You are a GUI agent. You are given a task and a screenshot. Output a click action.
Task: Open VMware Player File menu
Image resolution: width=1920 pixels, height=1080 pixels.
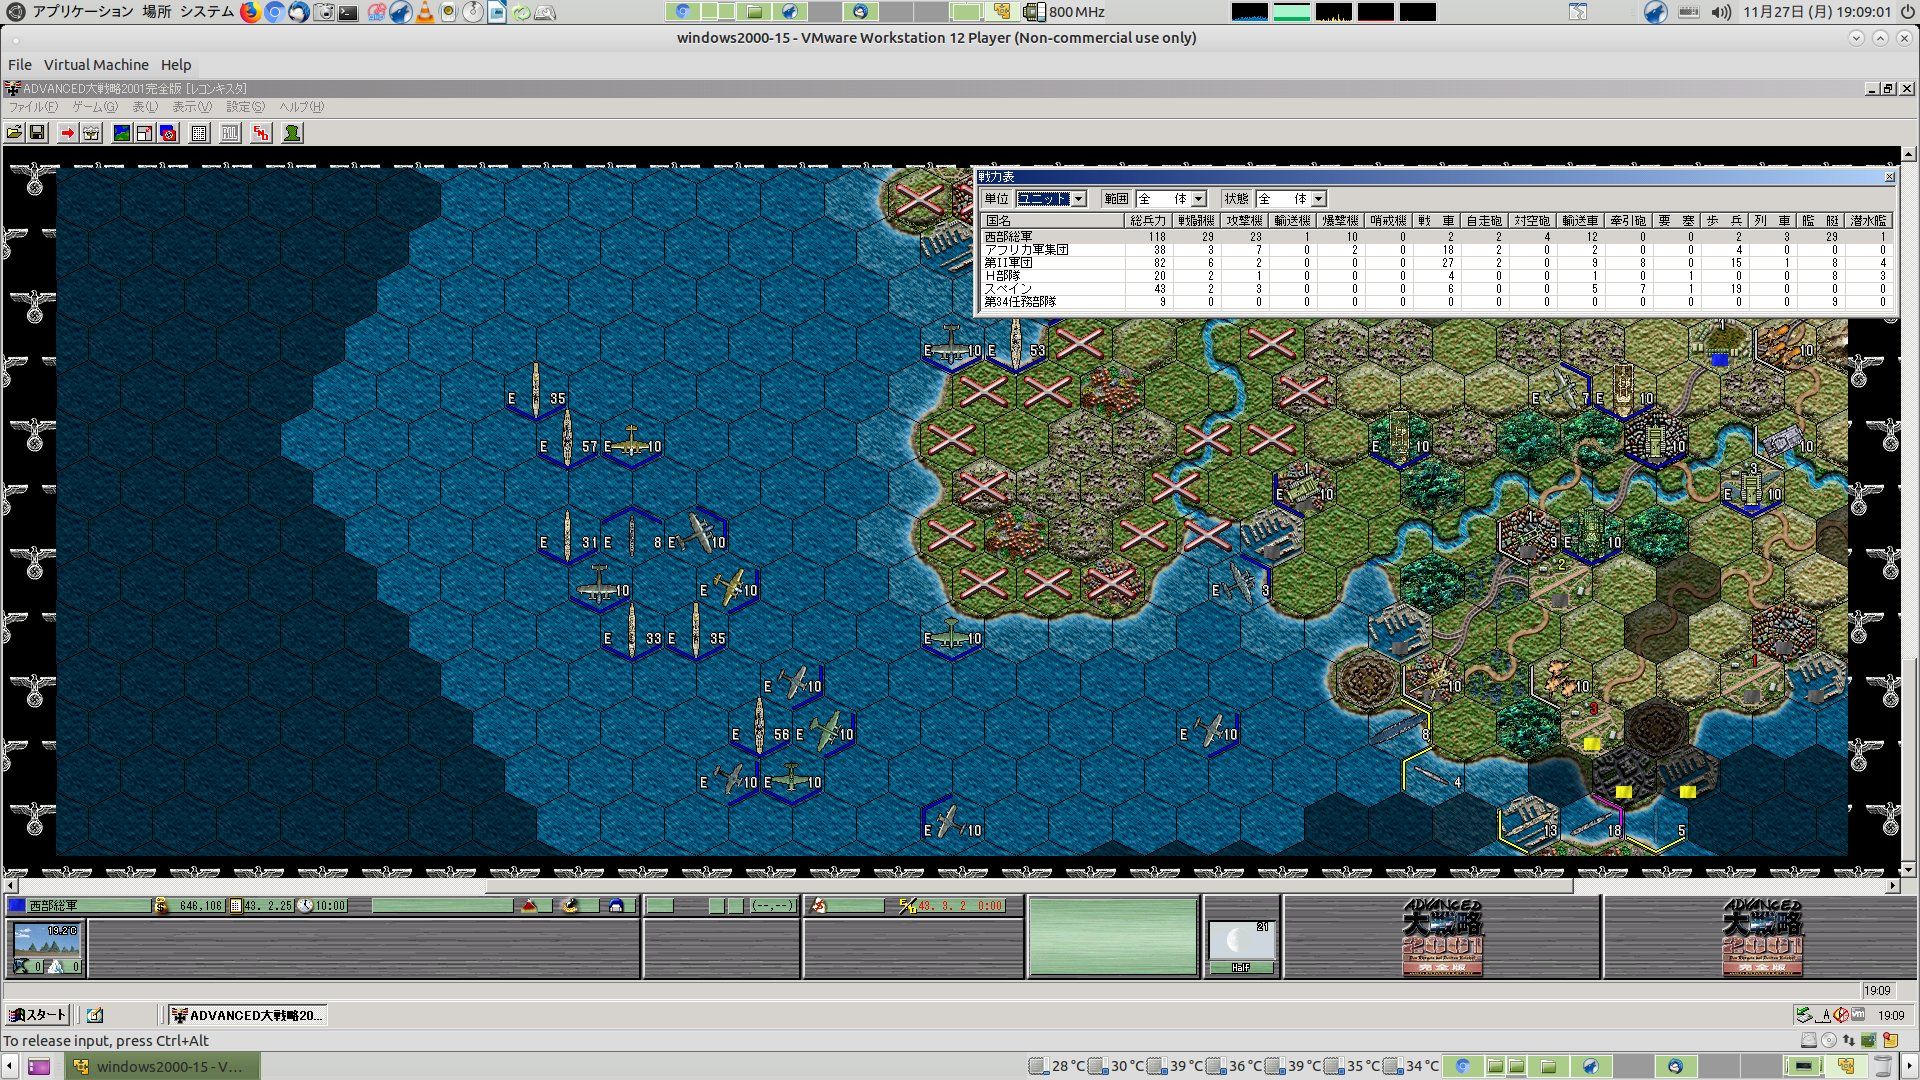pyautogui.click(x=20, y=65)
